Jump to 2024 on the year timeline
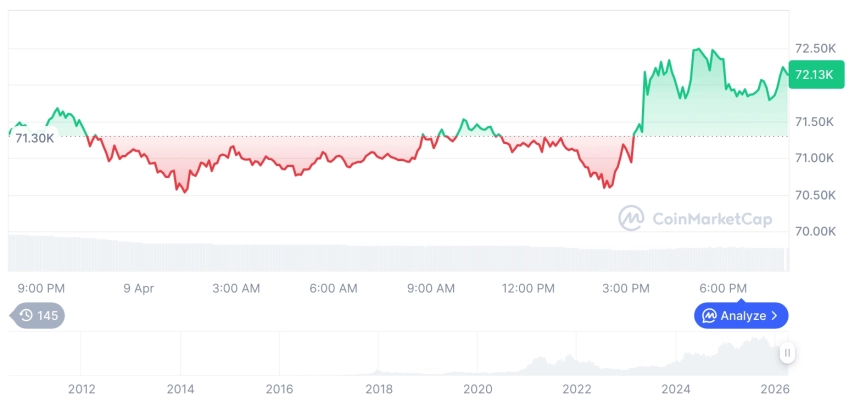The image size is (860, 401). click(677, 389)
